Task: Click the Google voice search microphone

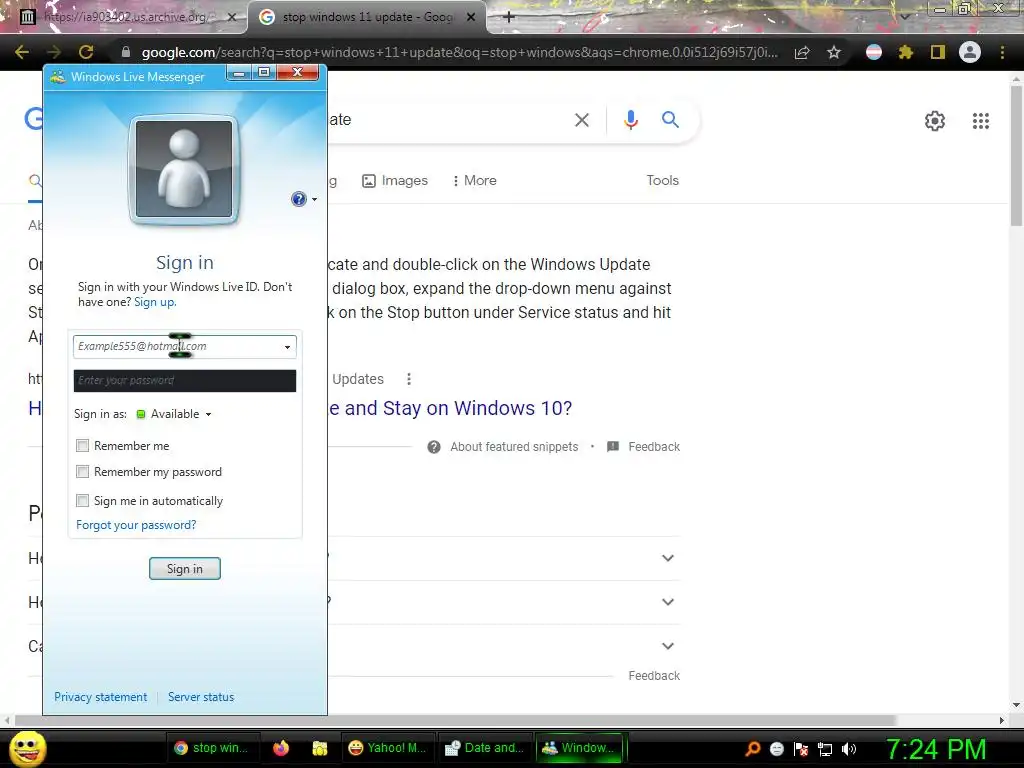Action: click(x=630, y=120)
